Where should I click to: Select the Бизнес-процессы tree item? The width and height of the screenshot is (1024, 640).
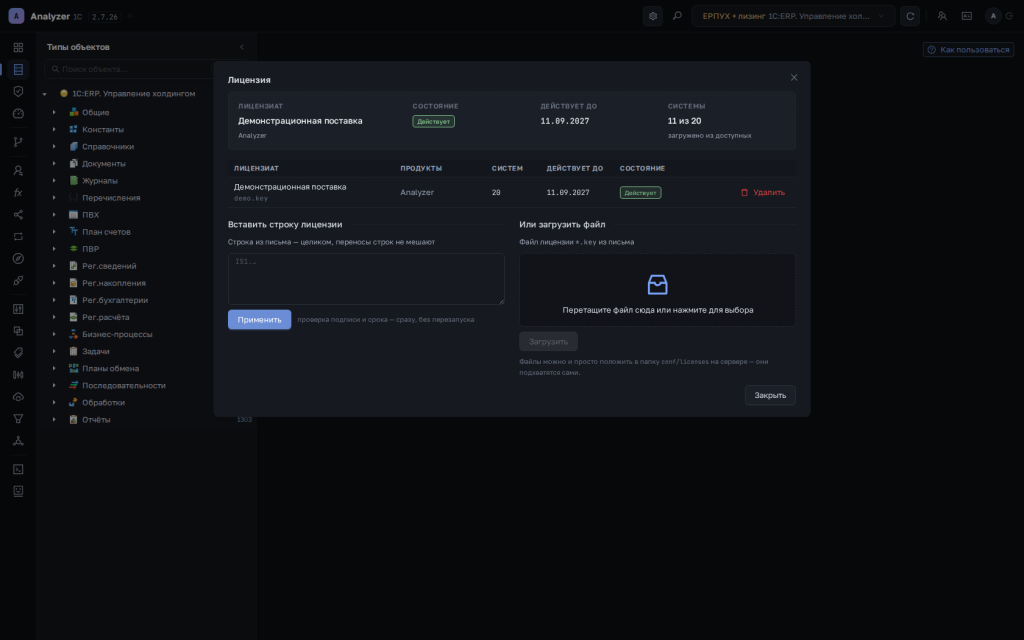[117, 334]
